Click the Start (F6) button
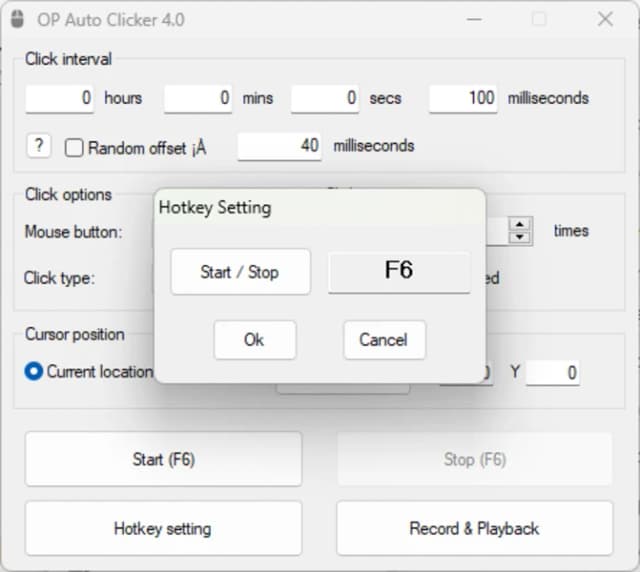This screenshot has width=640, height=572. 163,459
